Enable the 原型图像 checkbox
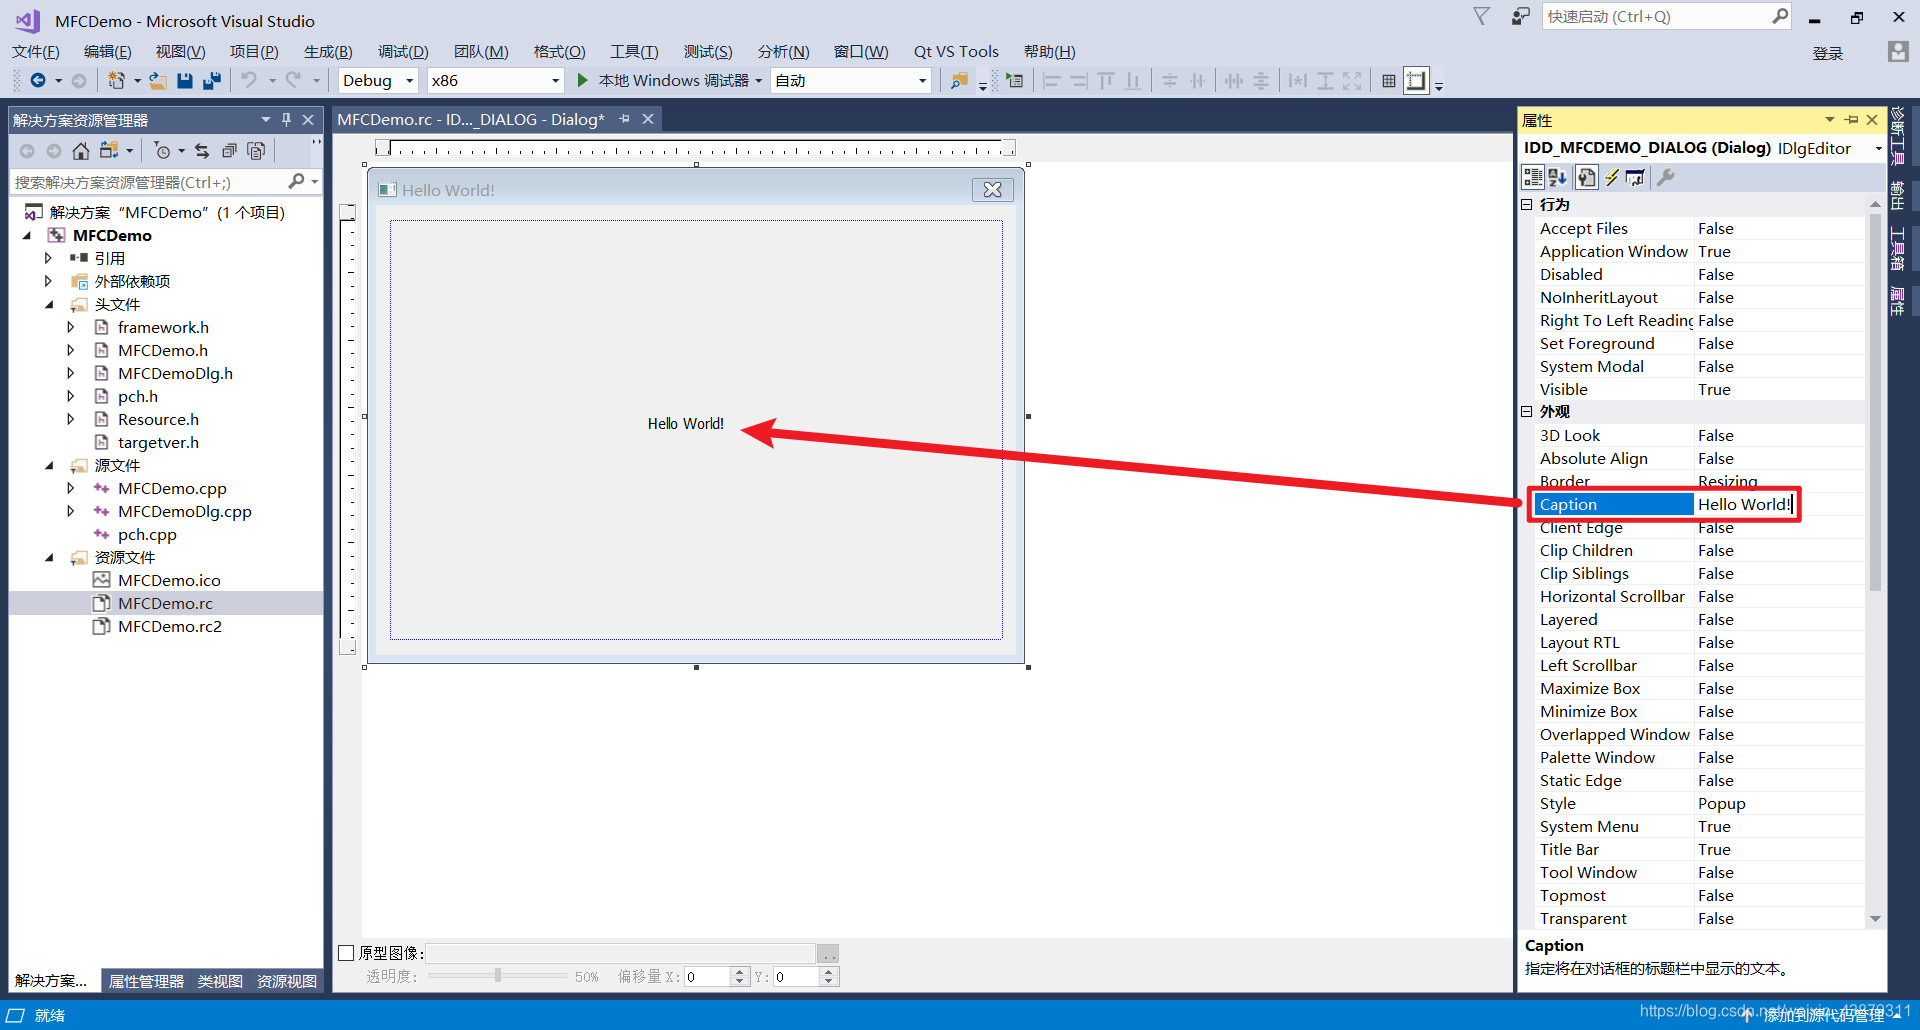The width and height of the screenshot is (1920, 1030). [x=346, y=953]
